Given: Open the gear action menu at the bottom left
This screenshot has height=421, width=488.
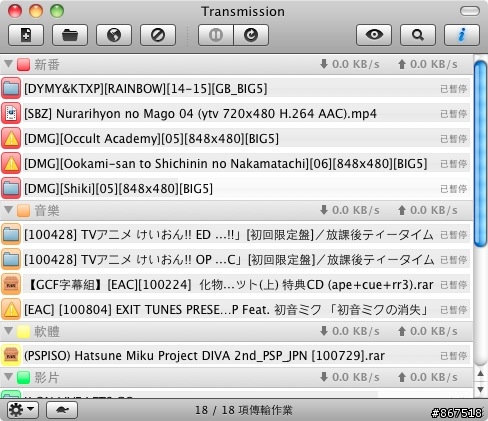Looking at the screenshot, I should tap(22, 410).
